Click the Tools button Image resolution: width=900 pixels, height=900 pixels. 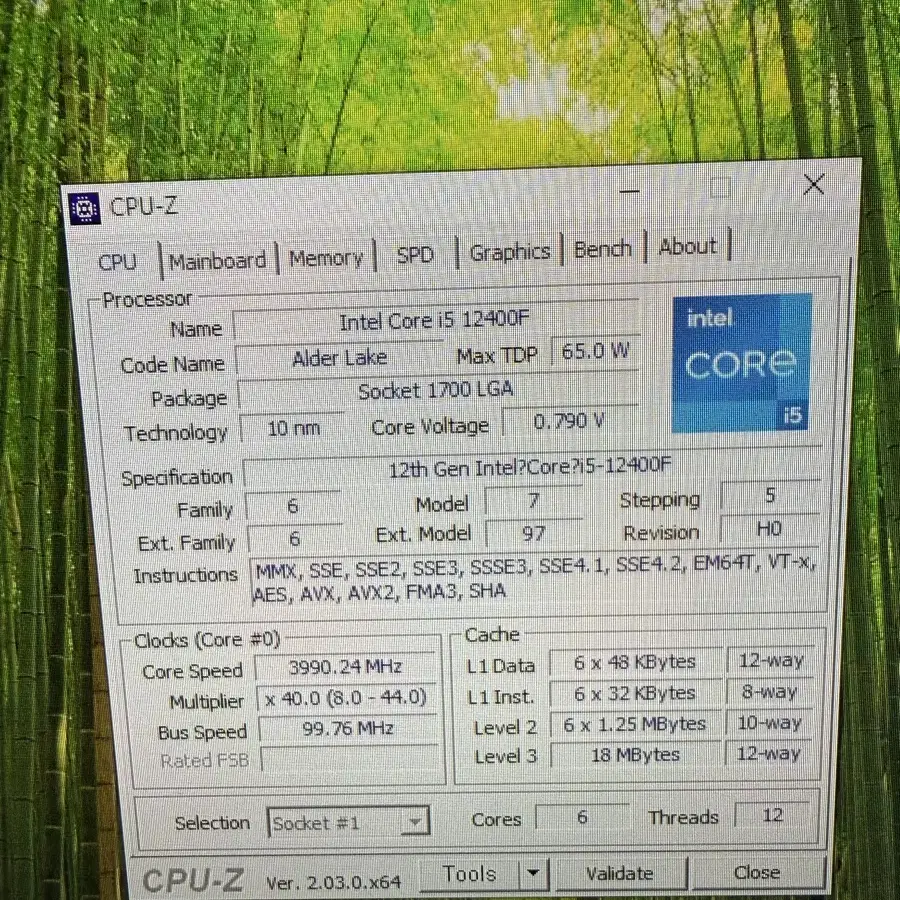pos(470,874)
